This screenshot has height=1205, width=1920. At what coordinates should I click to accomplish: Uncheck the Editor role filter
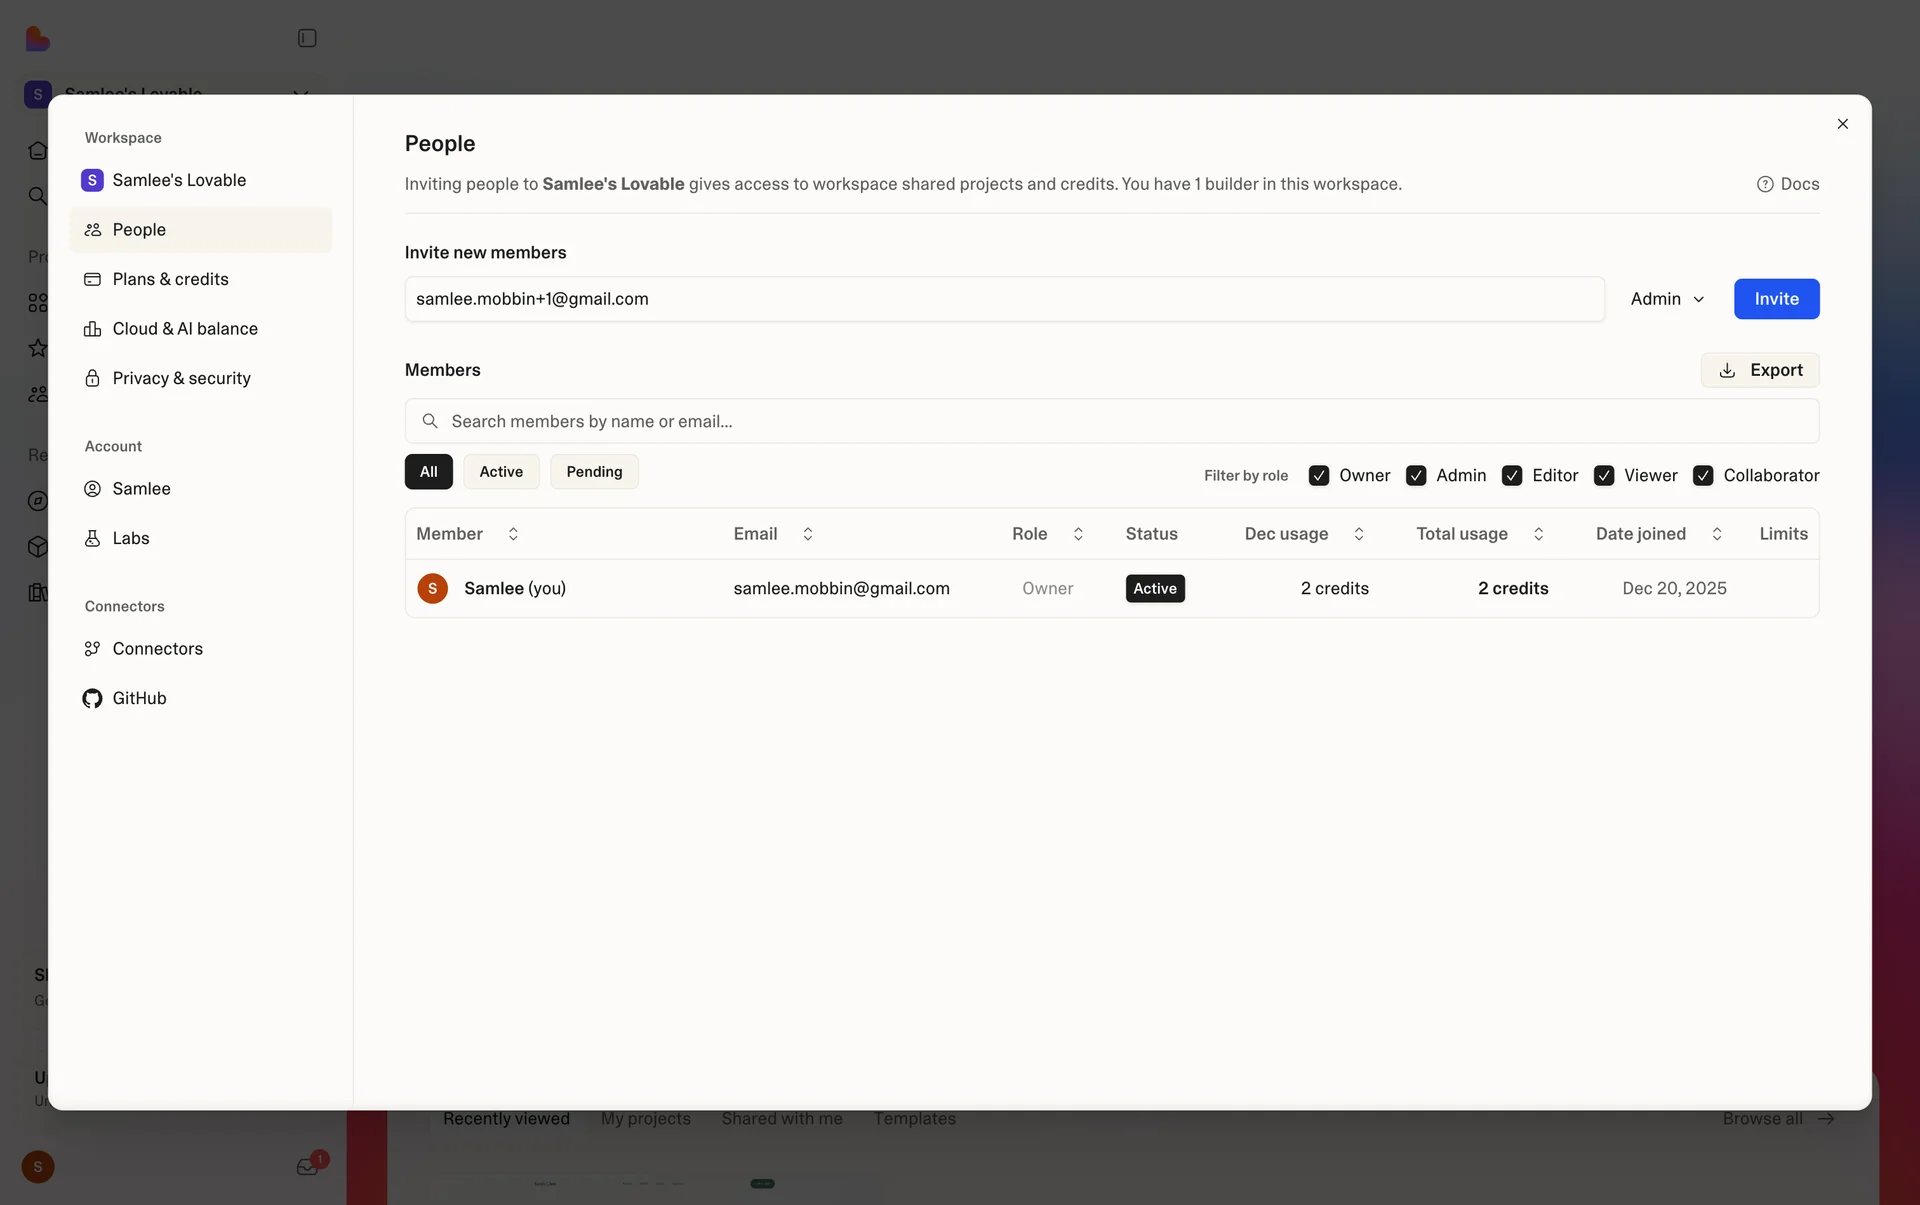[x=1512, y=476]
